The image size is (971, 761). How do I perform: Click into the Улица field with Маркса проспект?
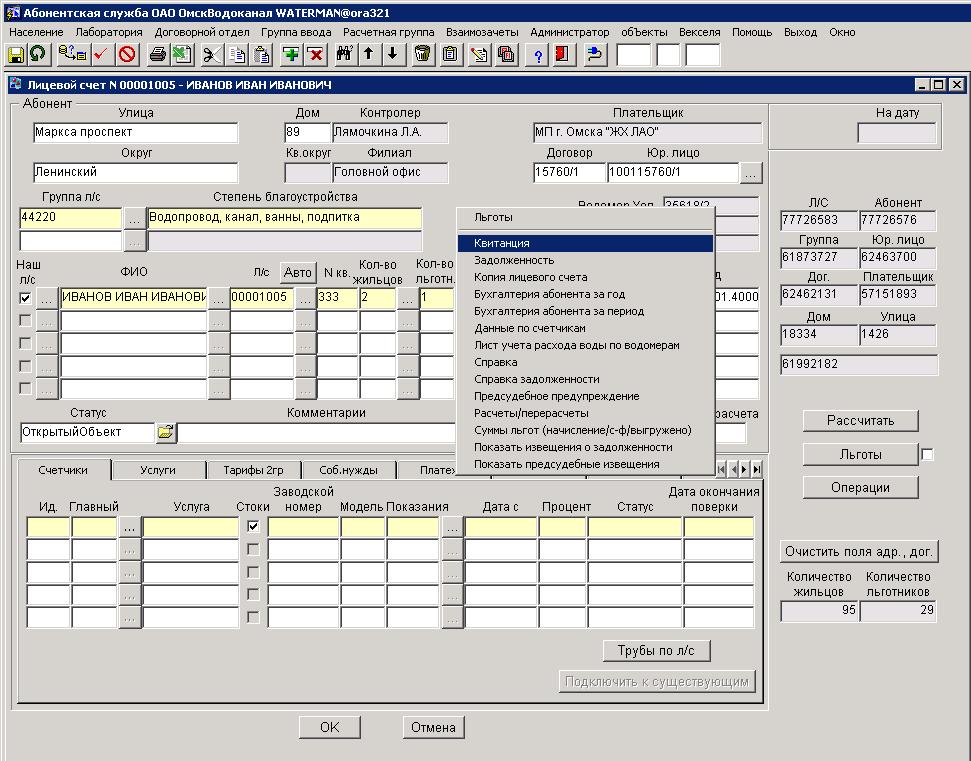click(135, 133)
